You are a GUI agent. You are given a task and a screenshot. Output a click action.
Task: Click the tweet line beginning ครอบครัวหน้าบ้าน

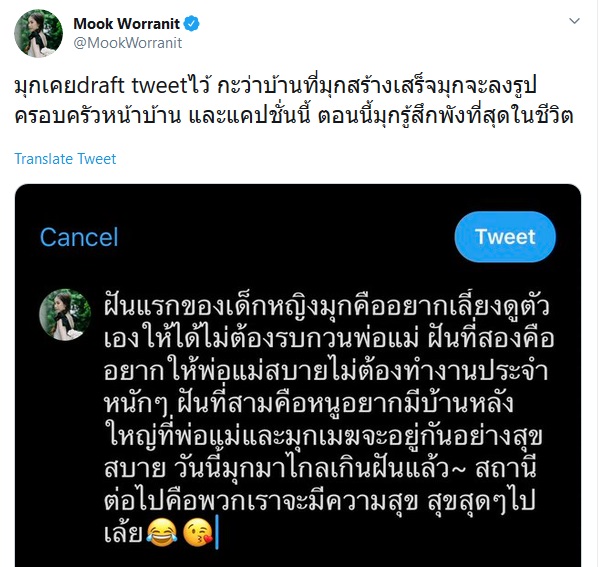click(294, 117)
